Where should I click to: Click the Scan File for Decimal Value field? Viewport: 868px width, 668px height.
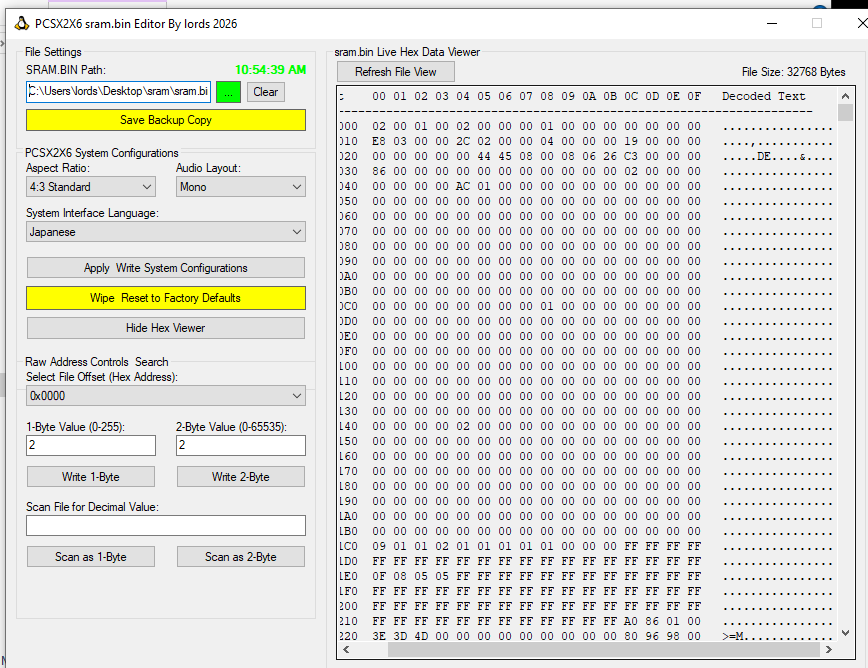pyautogui.click(x=166, y=526)
